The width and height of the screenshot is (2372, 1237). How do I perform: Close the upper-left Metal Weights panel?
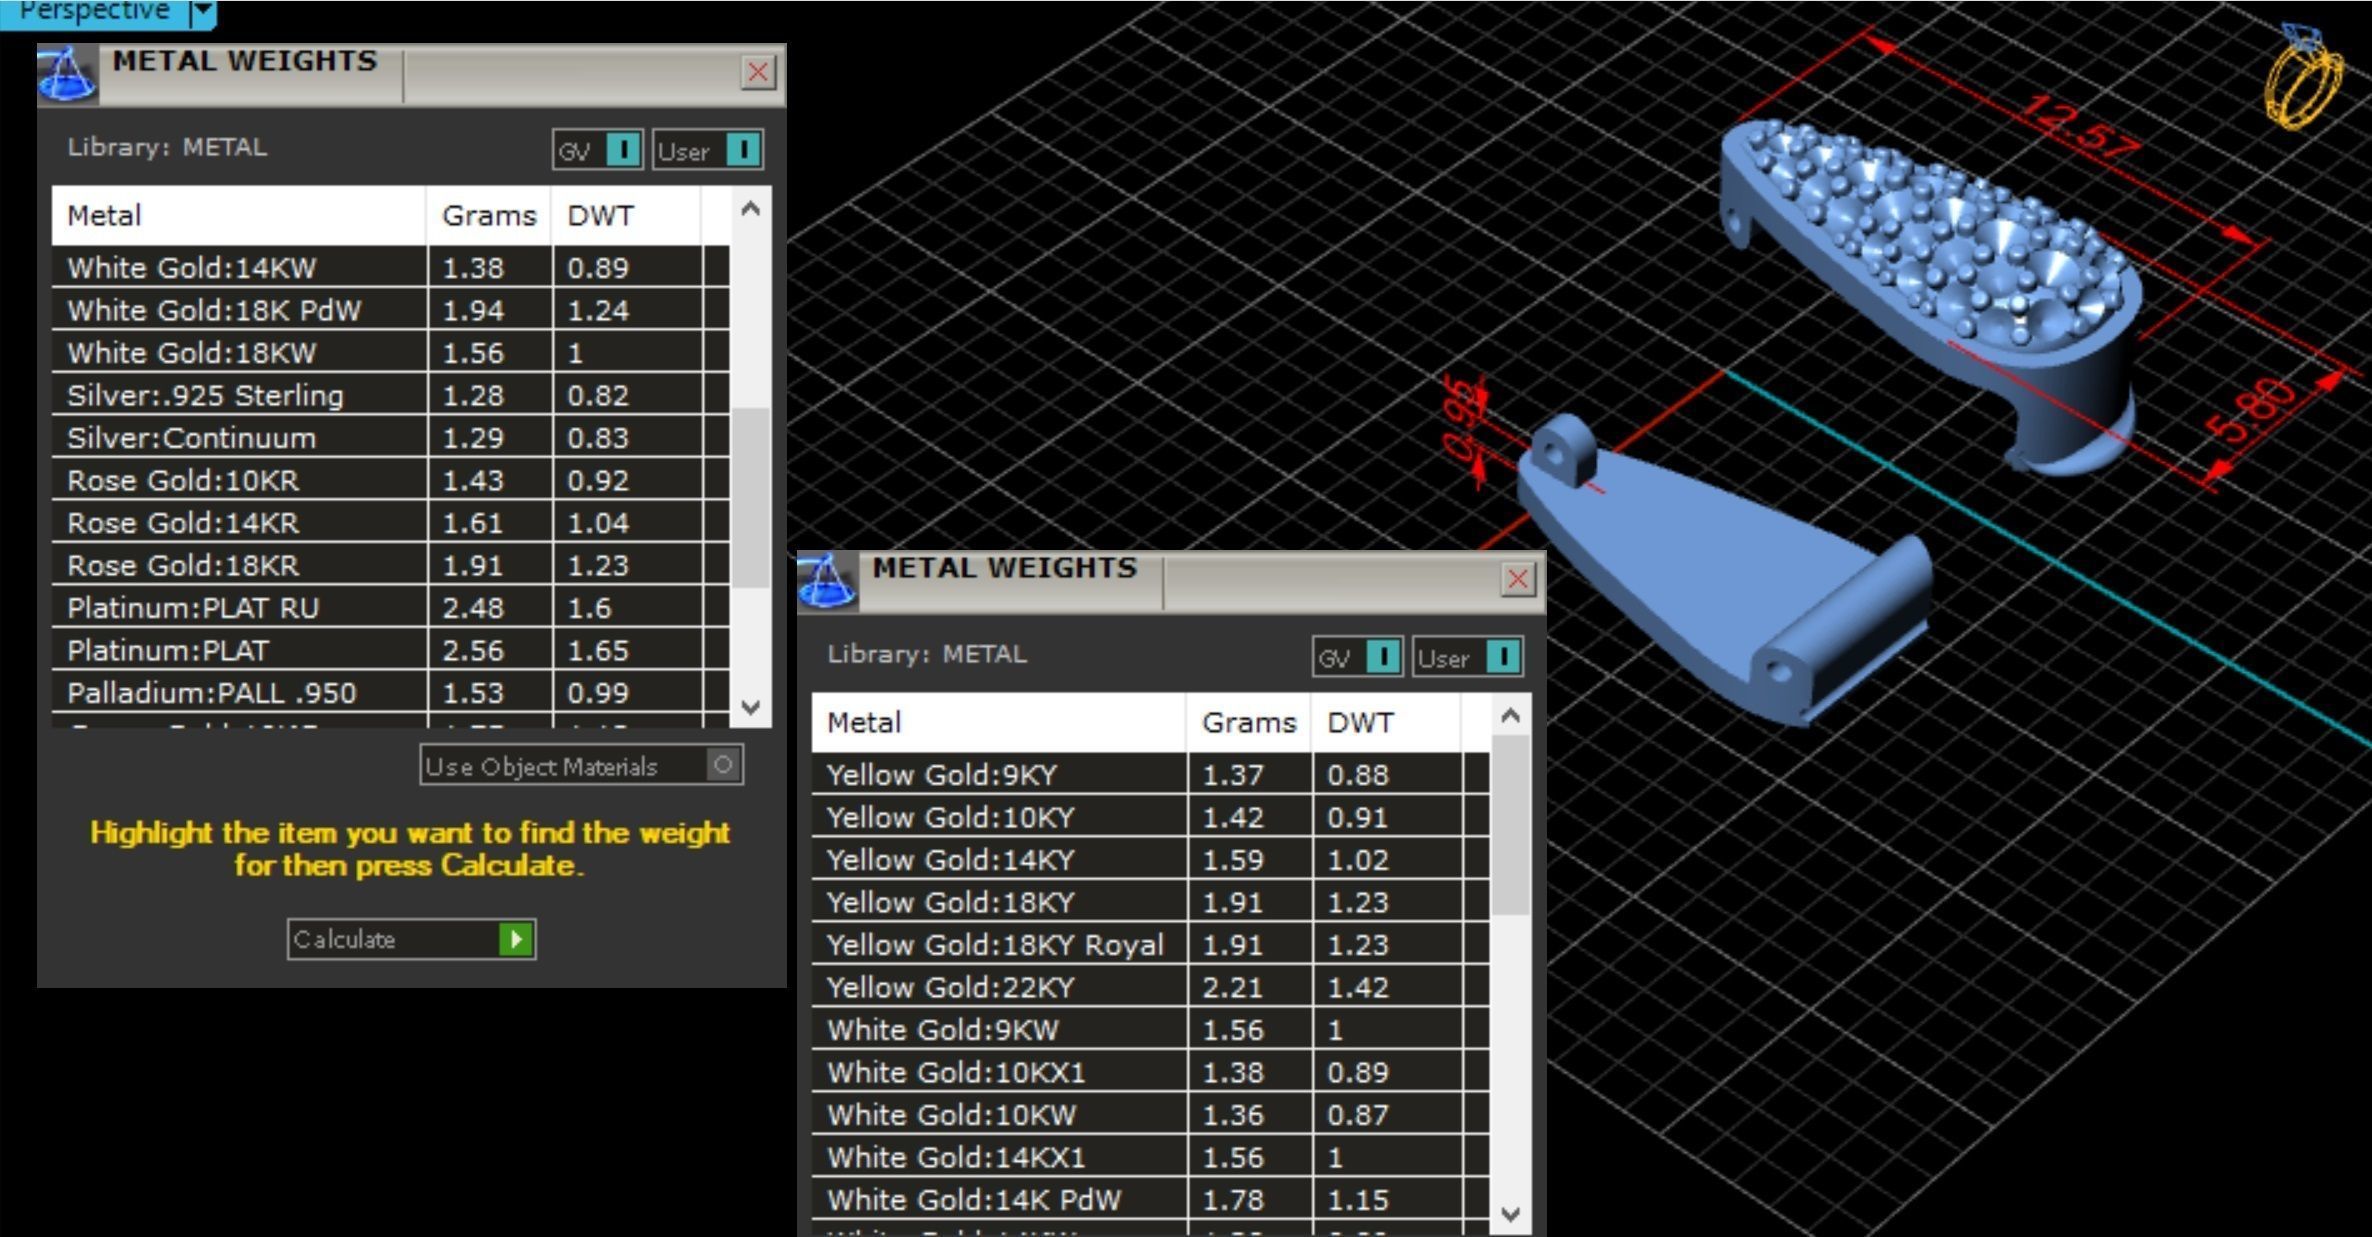point(758,72)
